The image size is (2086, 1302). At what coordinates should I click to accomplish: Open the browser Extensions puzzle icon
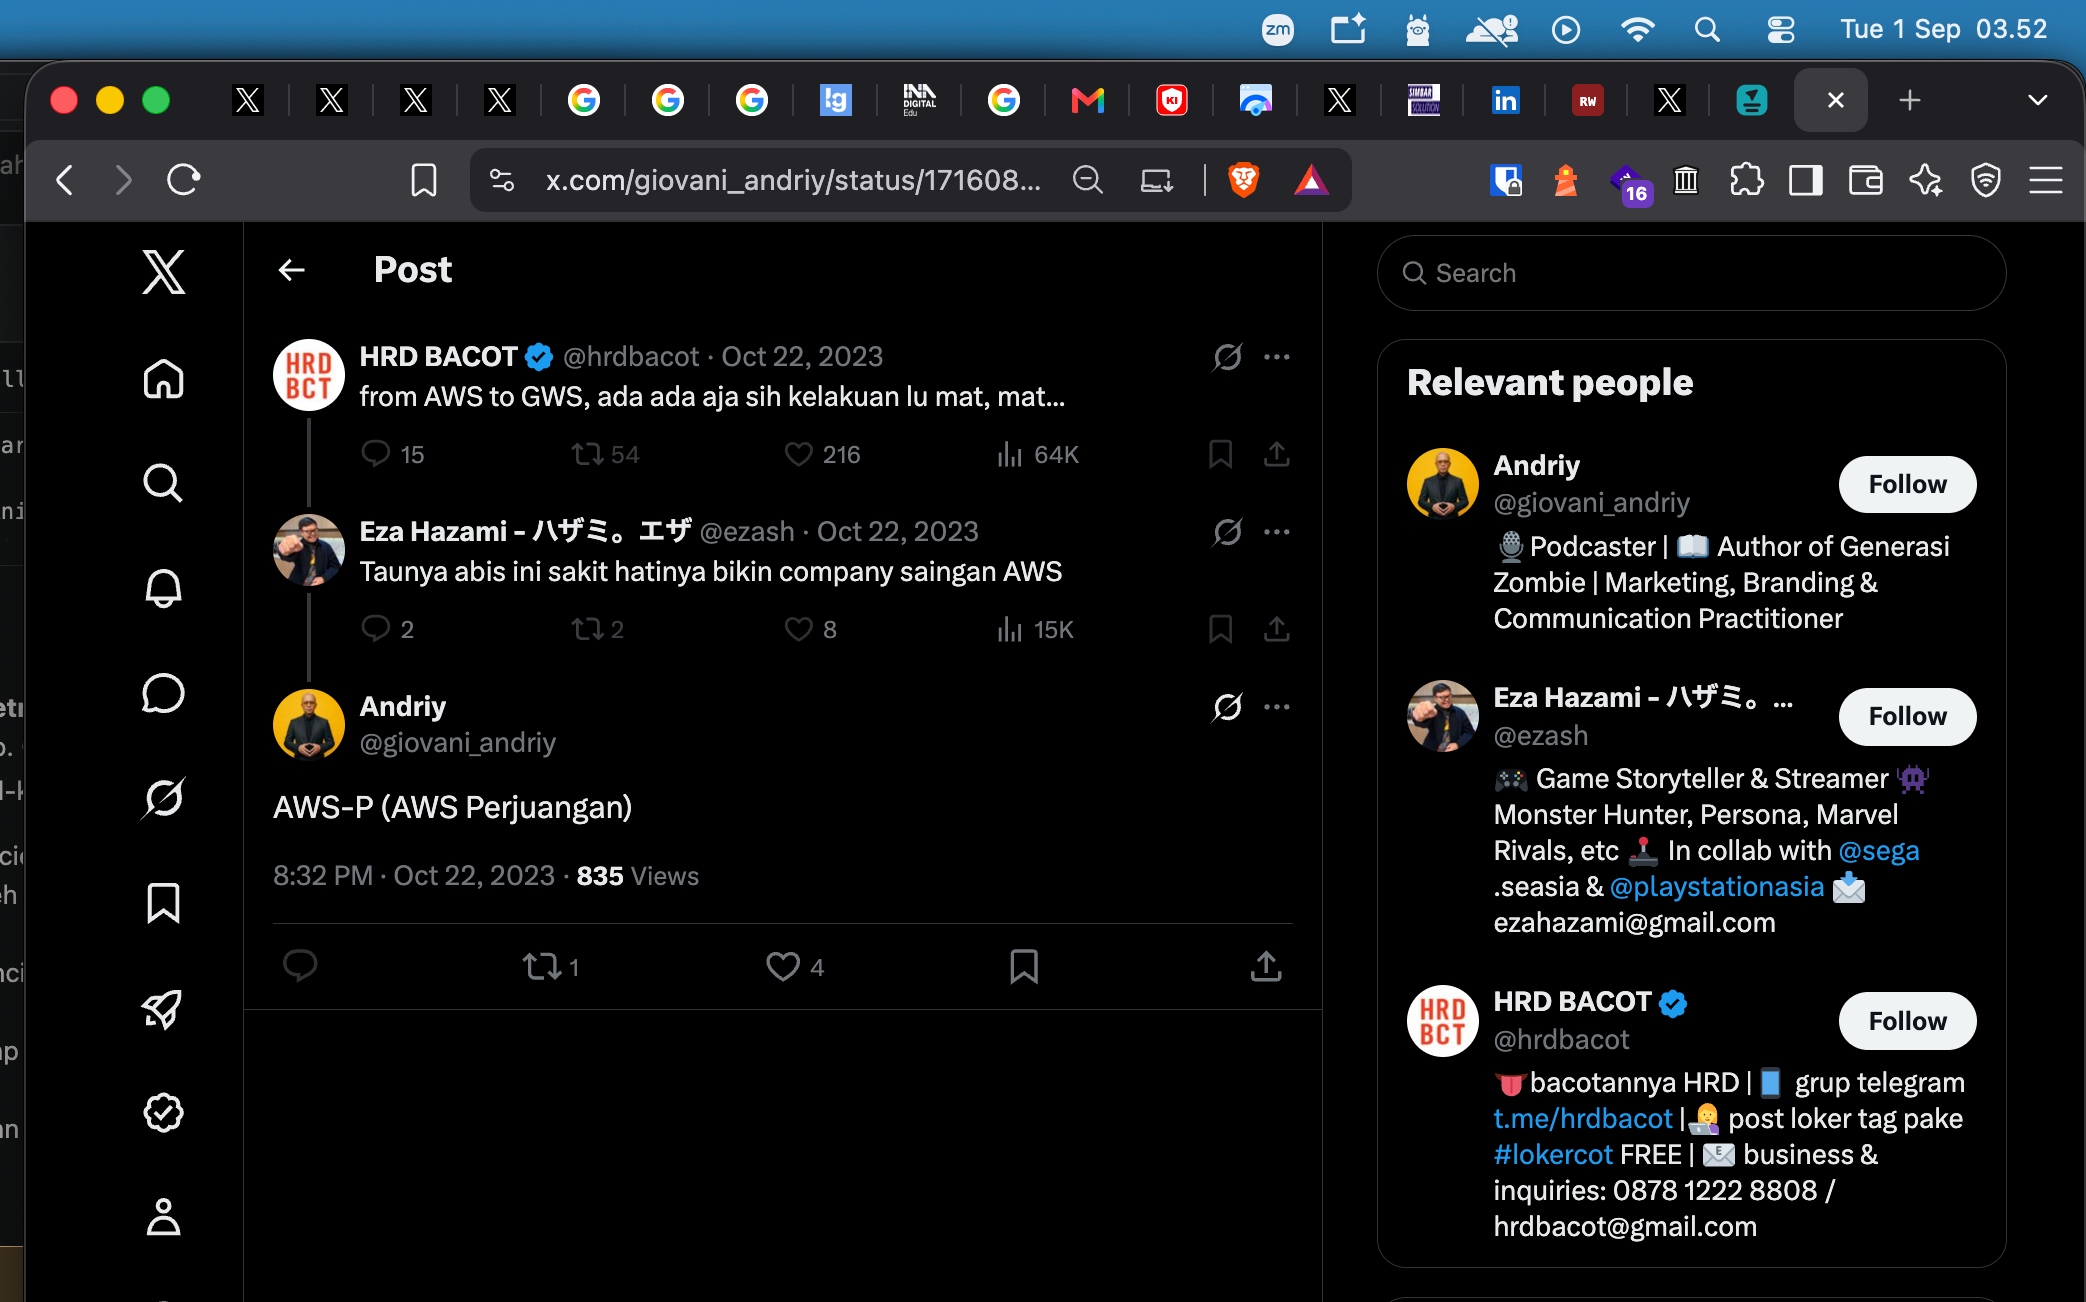pyautogui.click(x=1746, y=180)
